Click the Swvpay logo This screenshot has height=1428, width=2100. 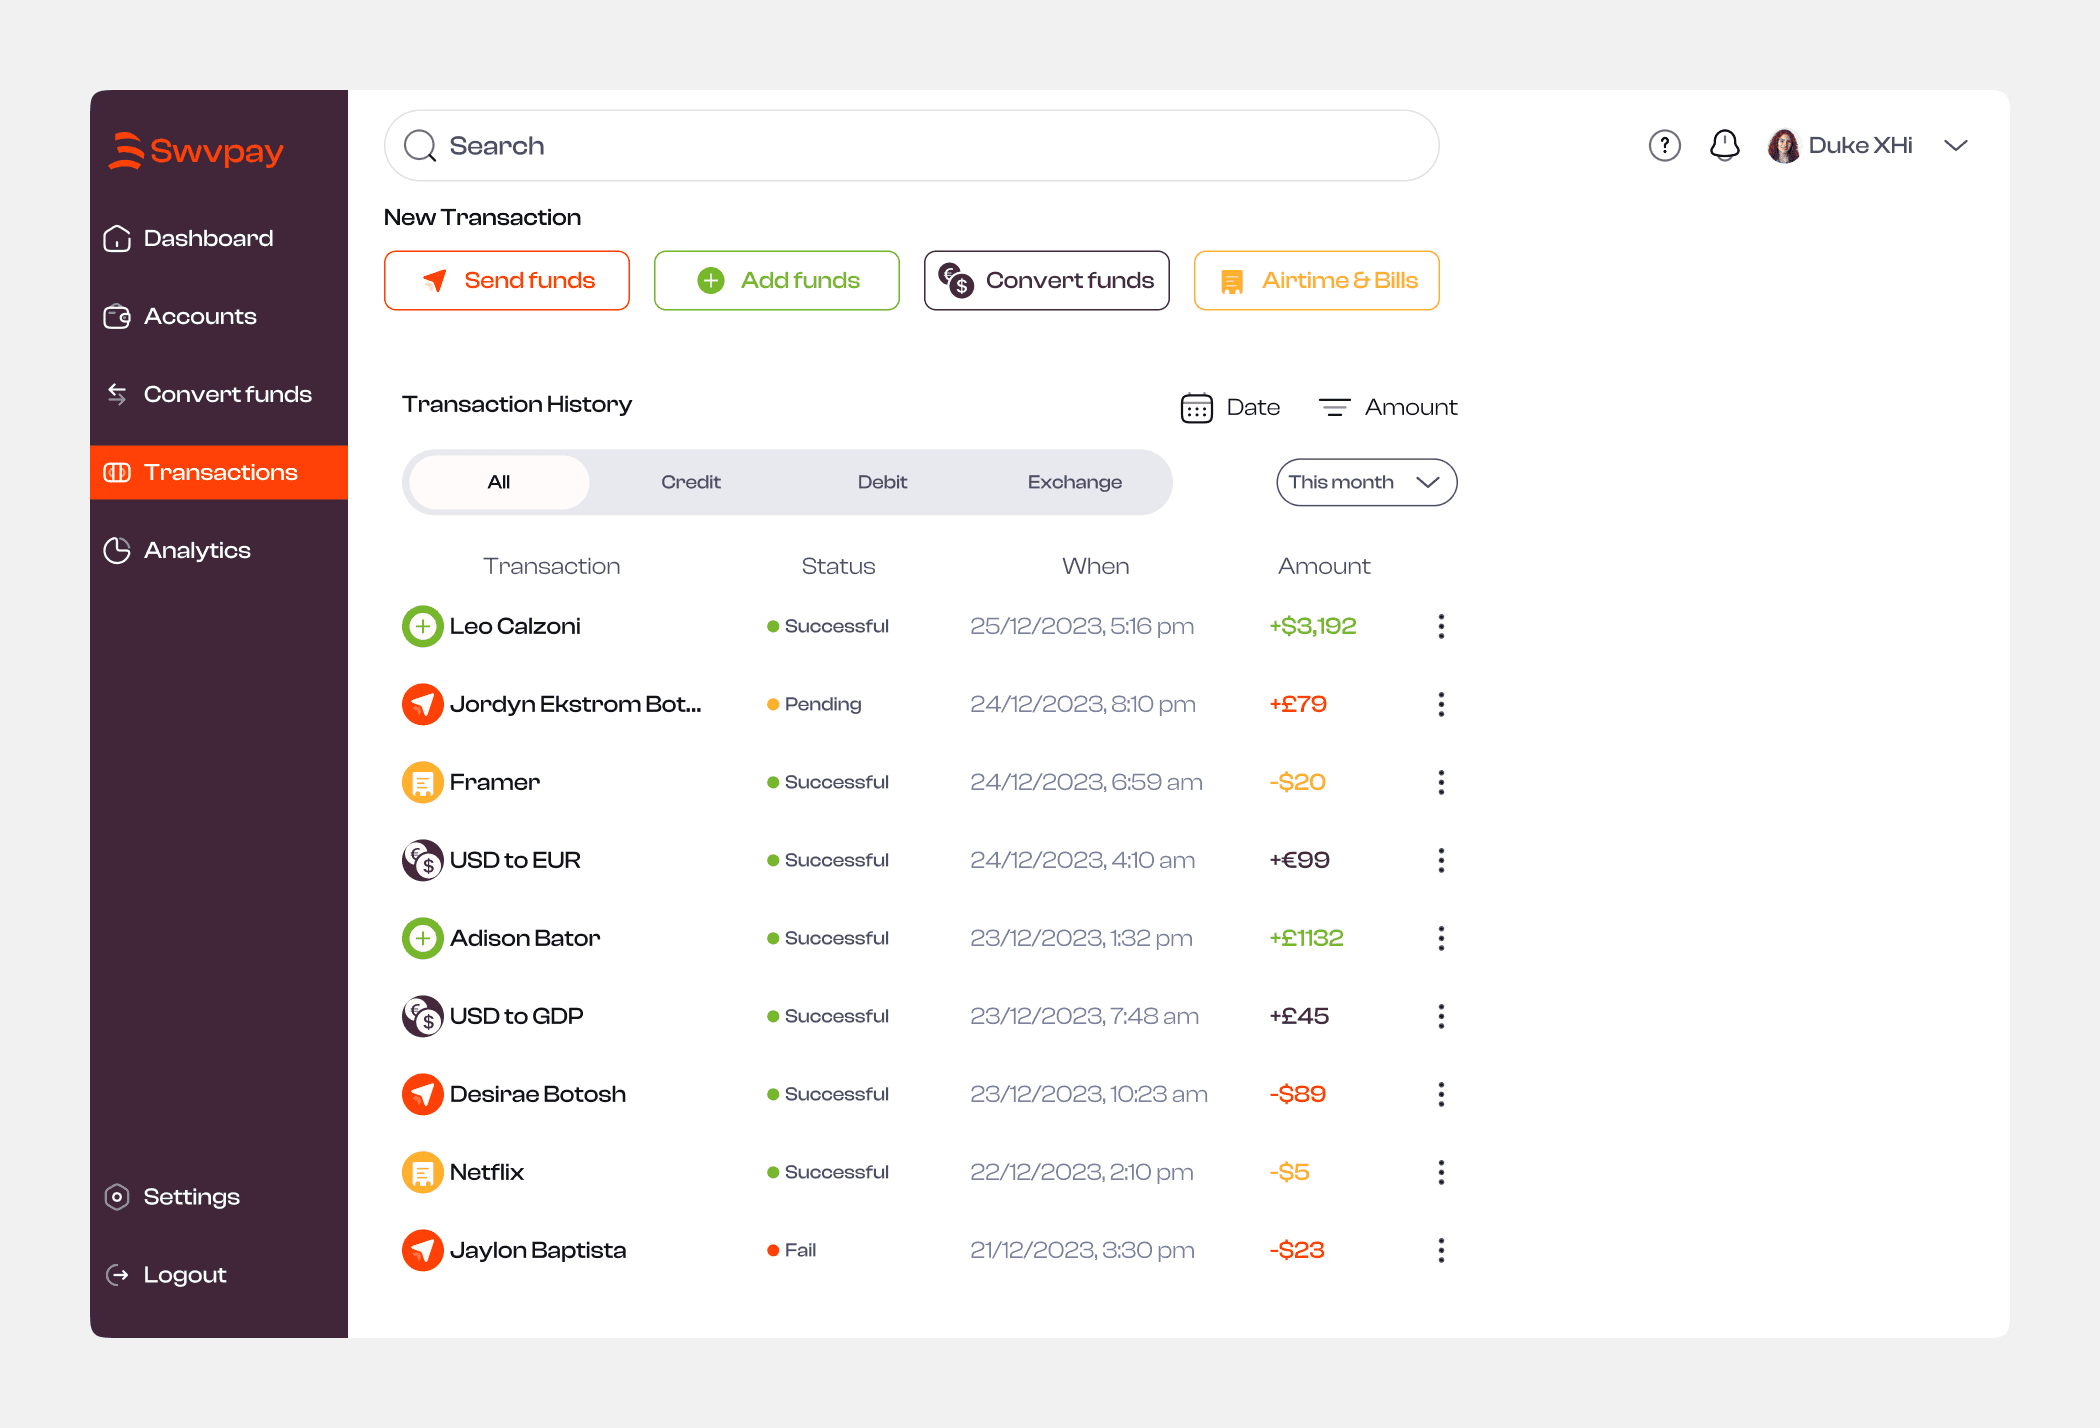(196, 152)
